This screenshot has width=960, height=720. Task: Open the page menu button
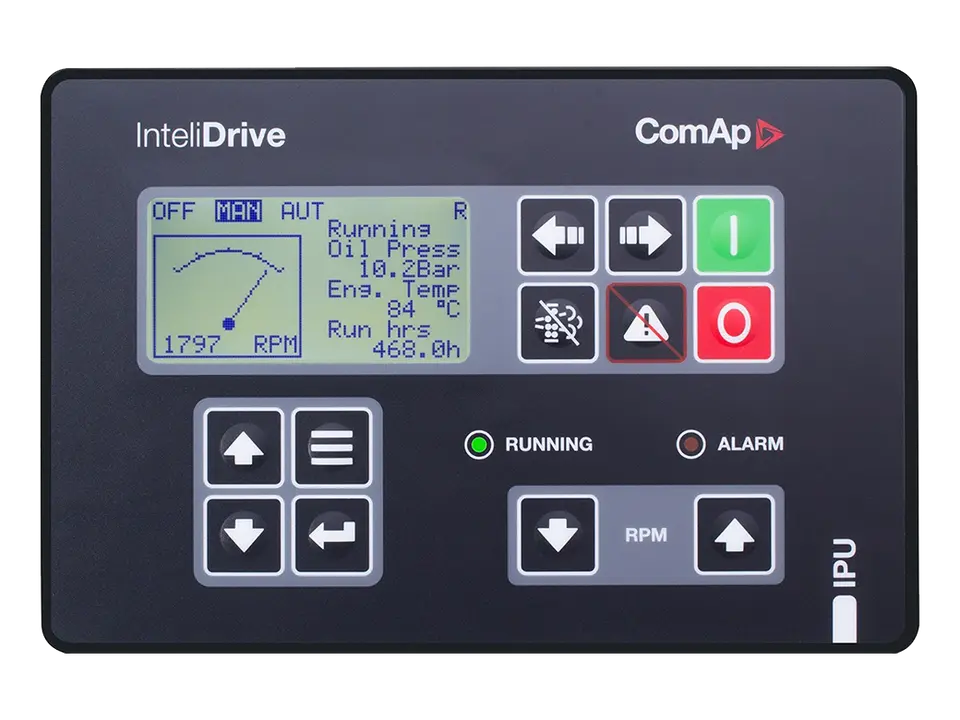(332, 448)
